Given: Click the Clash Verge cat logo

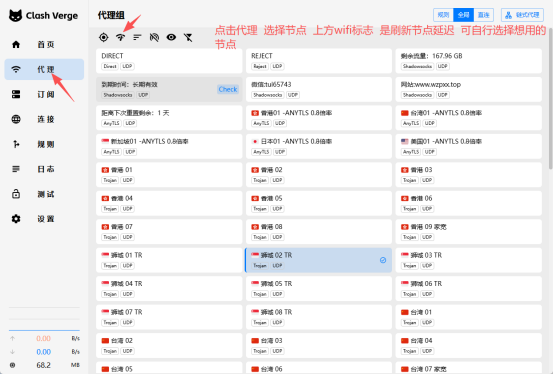Looking at the screenshot, I should click(15, 16).
